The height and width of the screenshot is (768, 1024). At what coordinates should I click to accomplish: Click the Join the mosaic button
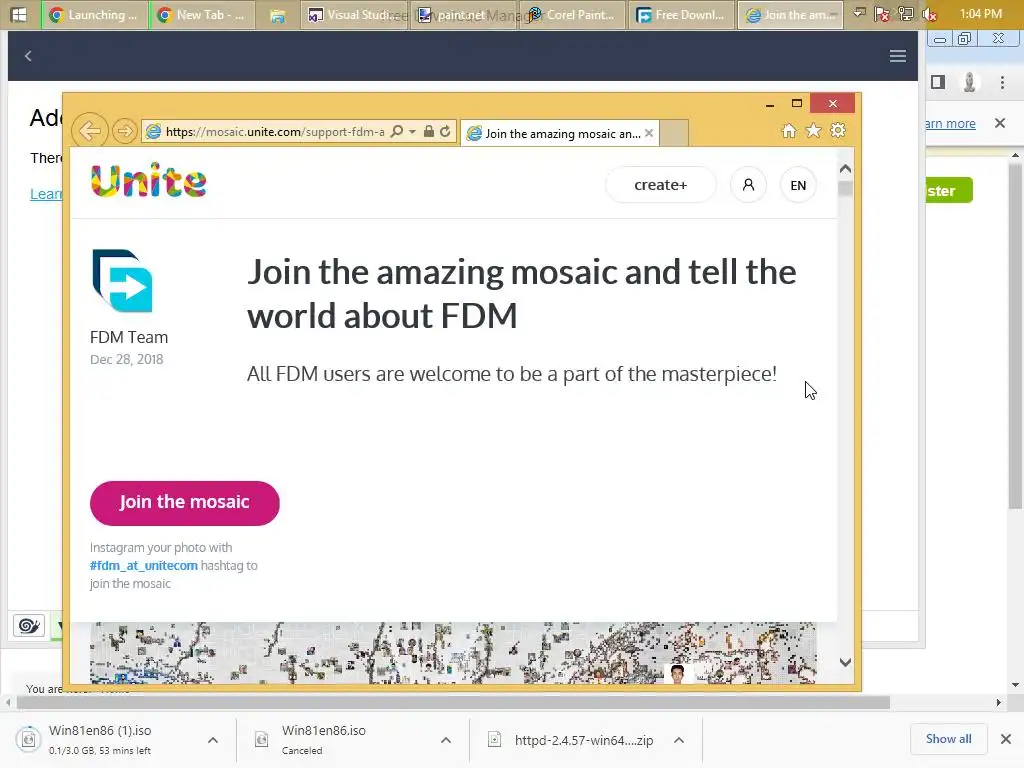[x=185, y=503]
